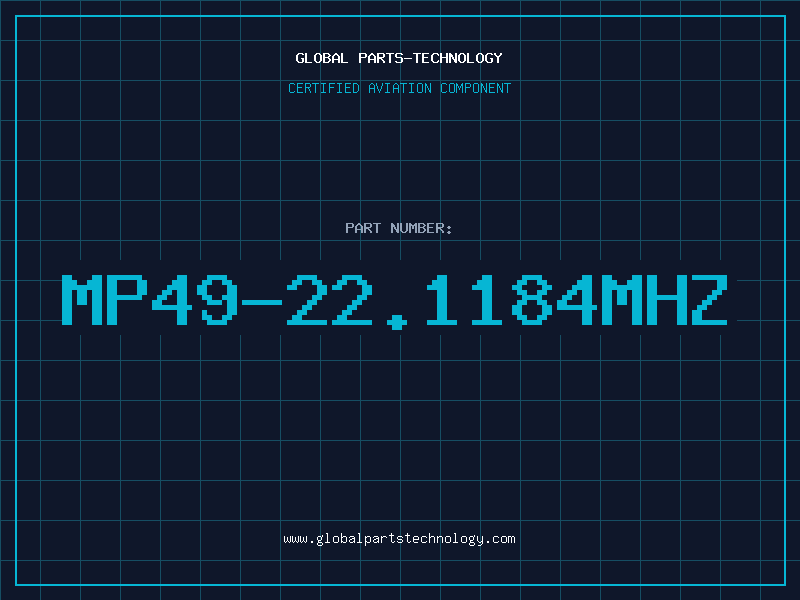Click the dash in the part number
The image size is (800, 600).
click(x=262, y=302)
